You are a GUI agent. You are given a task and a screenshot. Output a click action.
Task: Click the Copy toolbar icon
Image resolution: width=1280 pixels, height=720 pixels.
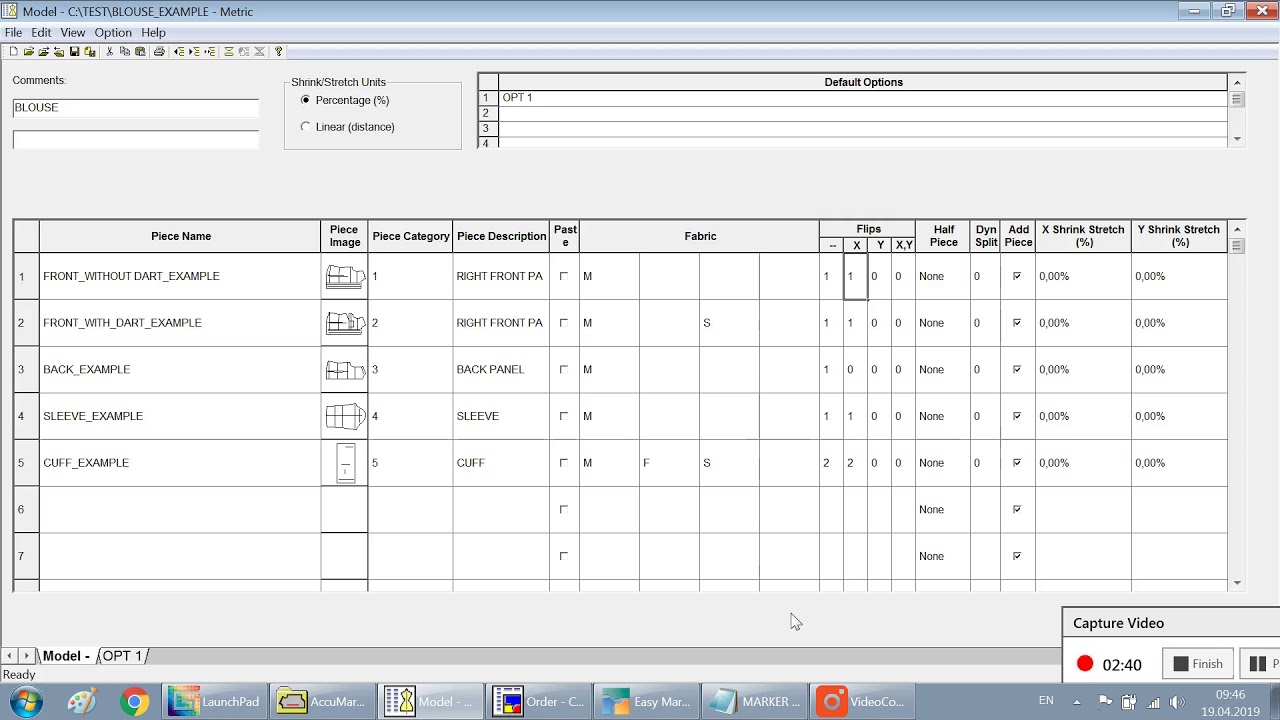pyautogui.click(x=125, y=52)
